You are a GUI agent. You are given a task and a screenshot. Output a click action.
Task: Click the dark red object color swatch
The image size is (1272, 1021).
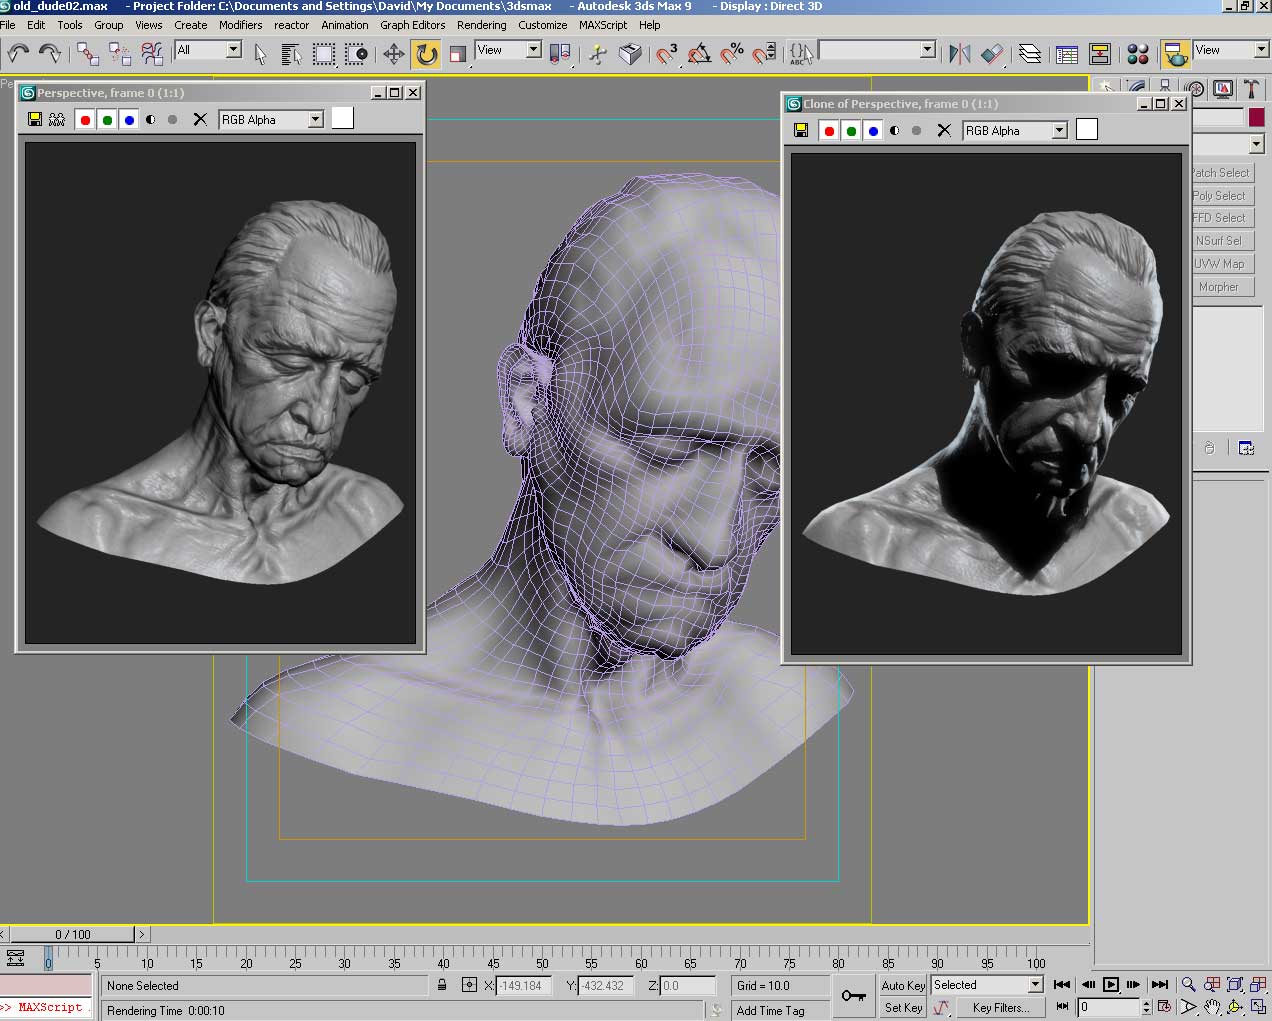(x=1256, y=118)
